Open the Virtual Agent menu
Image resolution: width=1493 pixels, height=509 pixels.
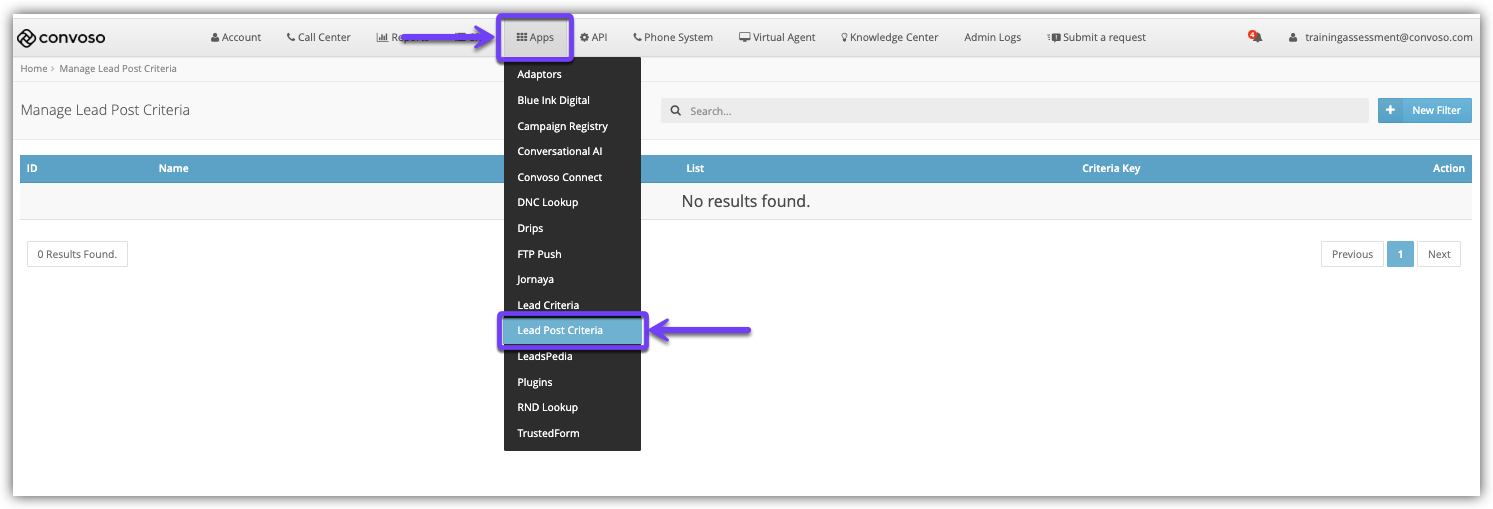click(x=777, y=37)
